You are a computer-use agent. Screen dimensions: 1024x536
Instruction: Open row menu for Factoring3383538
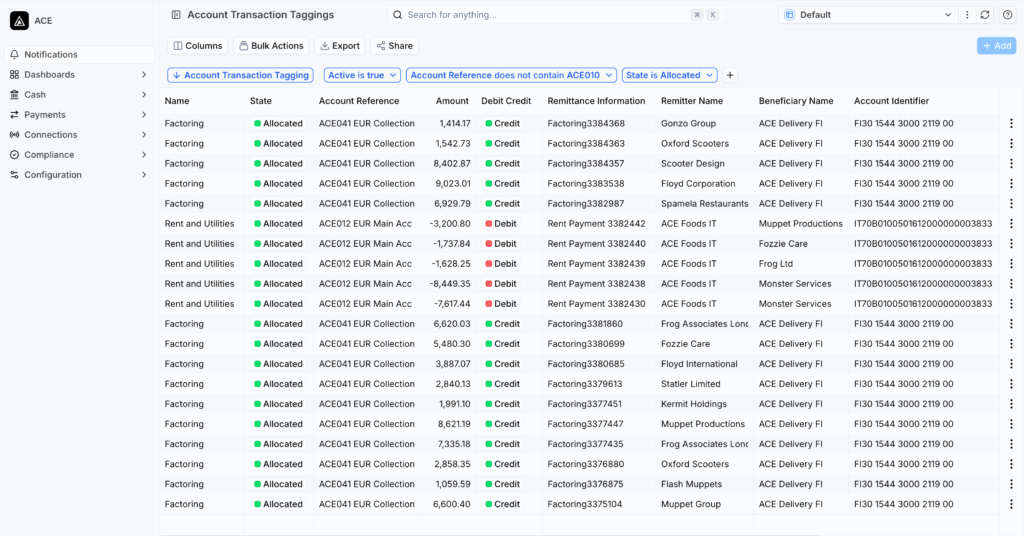tap(1011, 183)
